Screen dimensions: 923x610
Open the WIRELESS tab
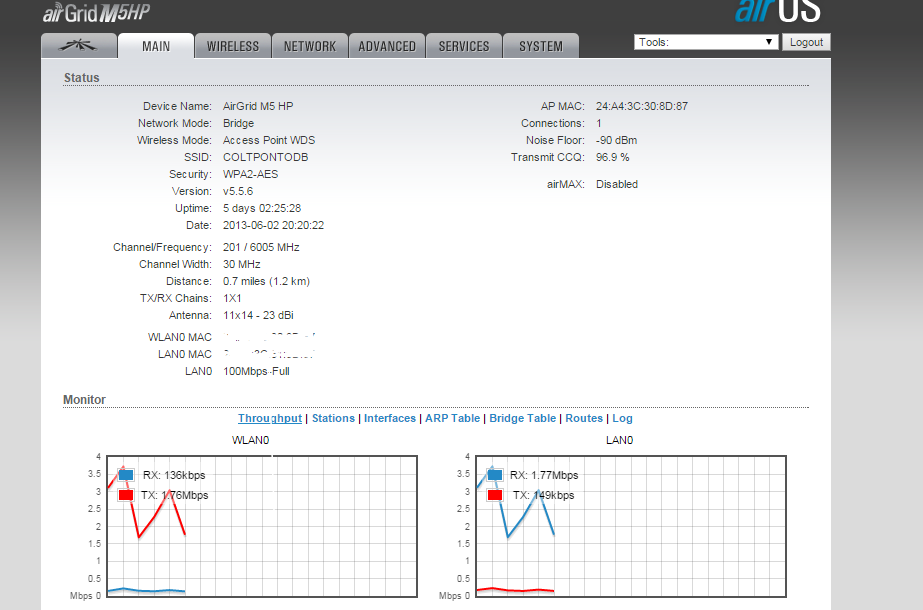233,46
